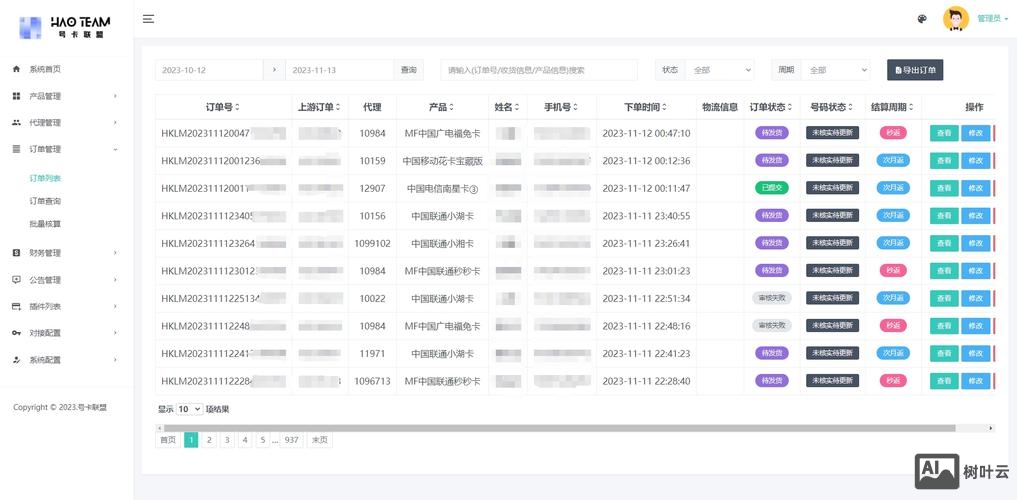Image resolution: width=1017 pixels, height=500 pixels.
Task: Select the 订单查询 submenu item
Action: pos(45,201)
